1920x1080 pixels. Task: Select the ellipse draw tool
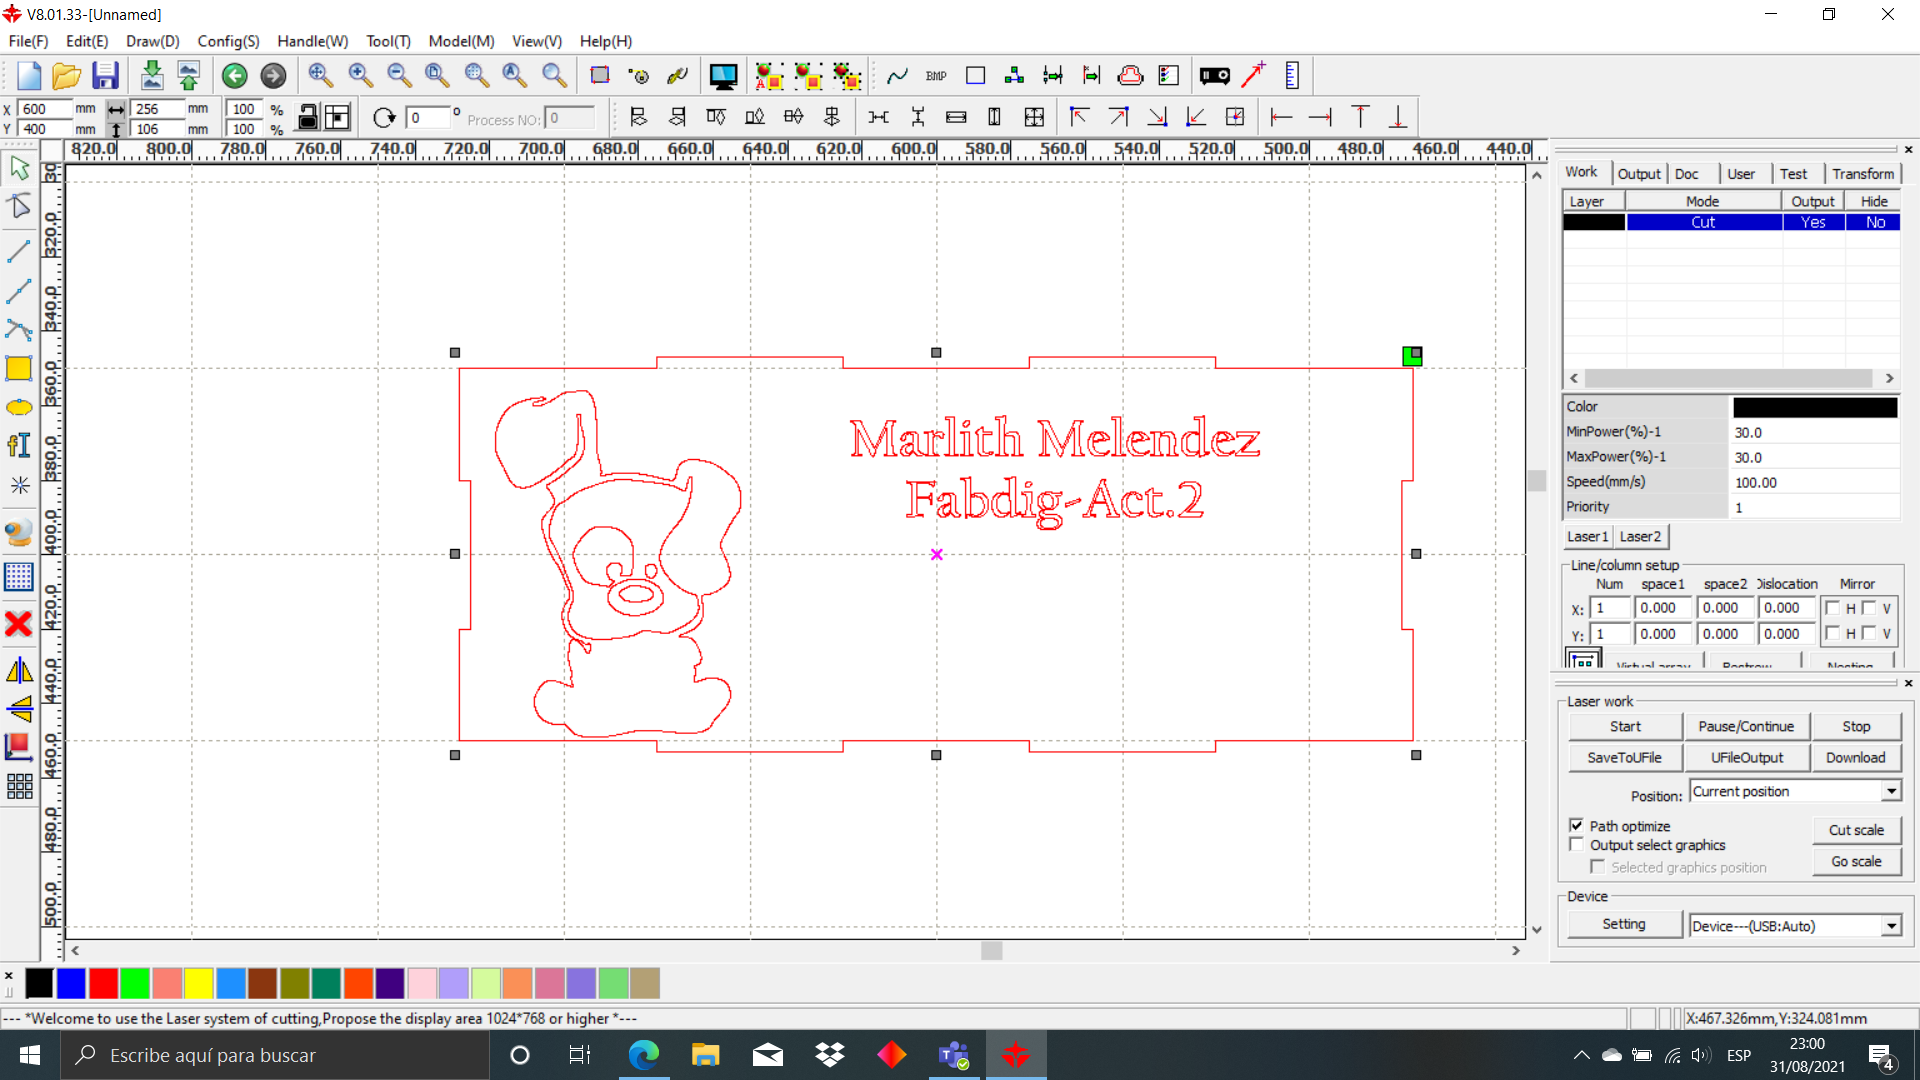point(18,406)
